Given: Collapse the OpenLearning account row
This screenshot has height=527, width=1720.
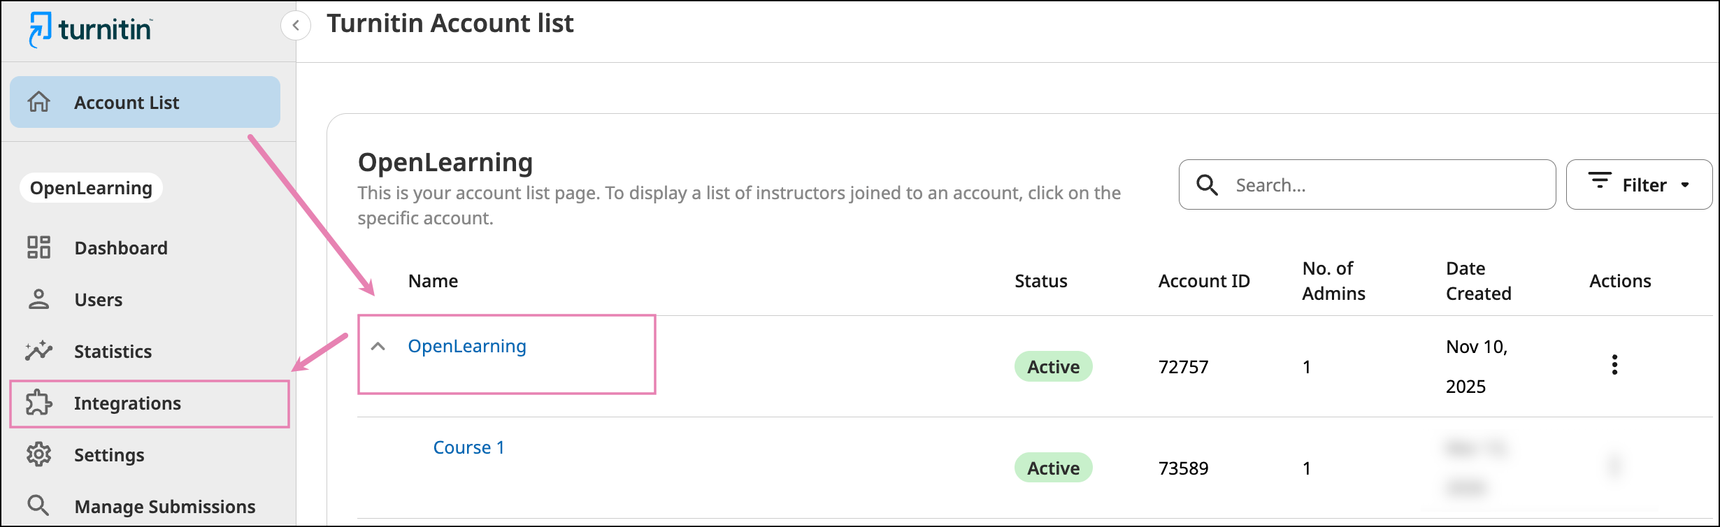Looking at the screenshot, I should (x=378, y=347).
